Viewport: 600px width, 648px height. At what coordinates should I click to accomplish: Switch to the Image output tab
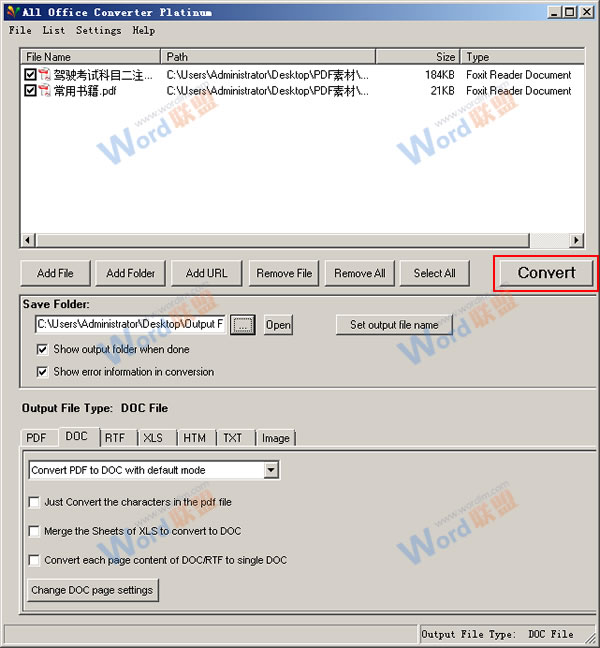coord(276,438)
